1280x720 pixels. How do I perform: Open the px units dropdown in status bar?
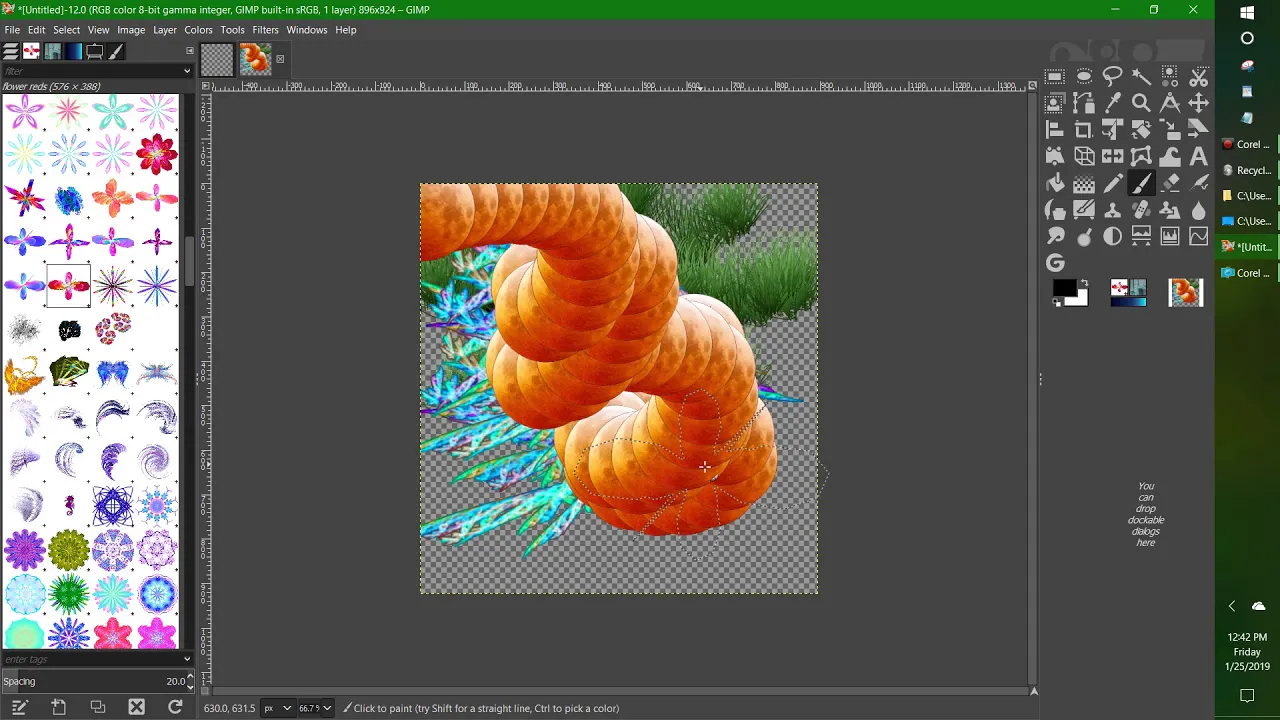[280, 708]
